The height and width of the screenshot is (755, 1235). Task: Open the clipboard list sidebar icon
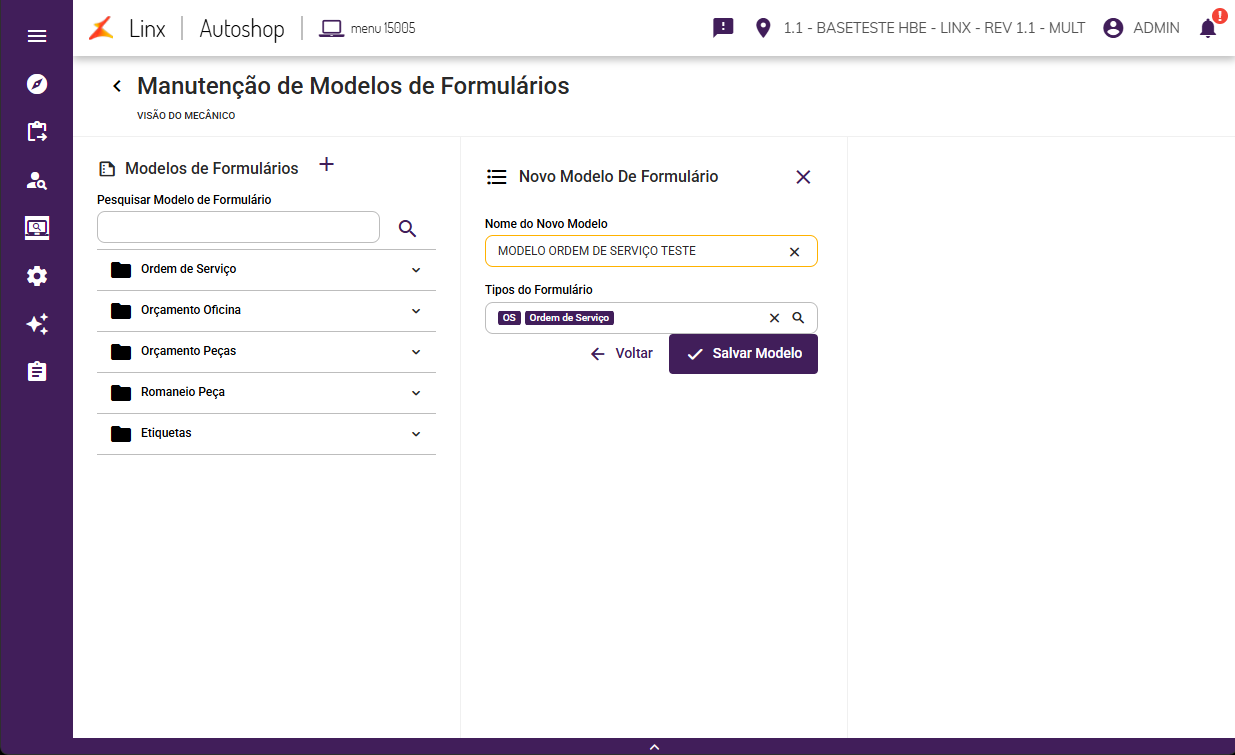tap(37, 371)
